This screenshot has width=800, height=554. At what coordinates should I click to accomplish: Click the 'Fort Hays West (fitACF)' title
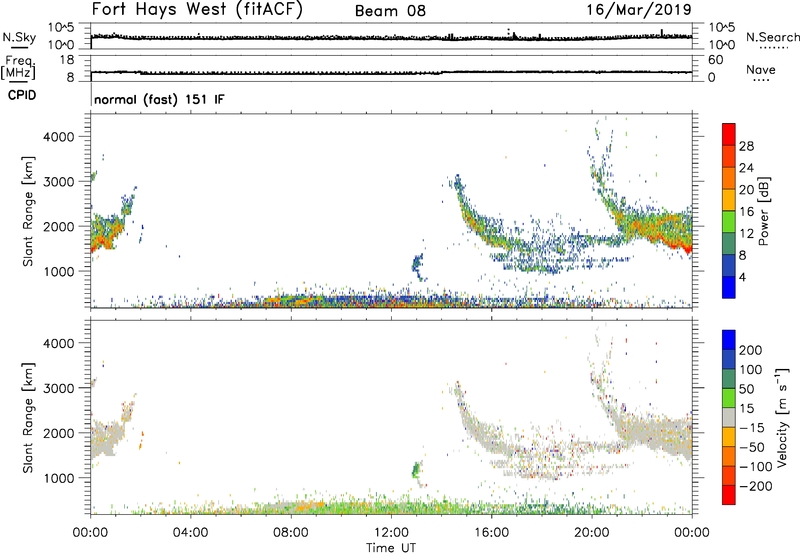(x=197, y=9)
